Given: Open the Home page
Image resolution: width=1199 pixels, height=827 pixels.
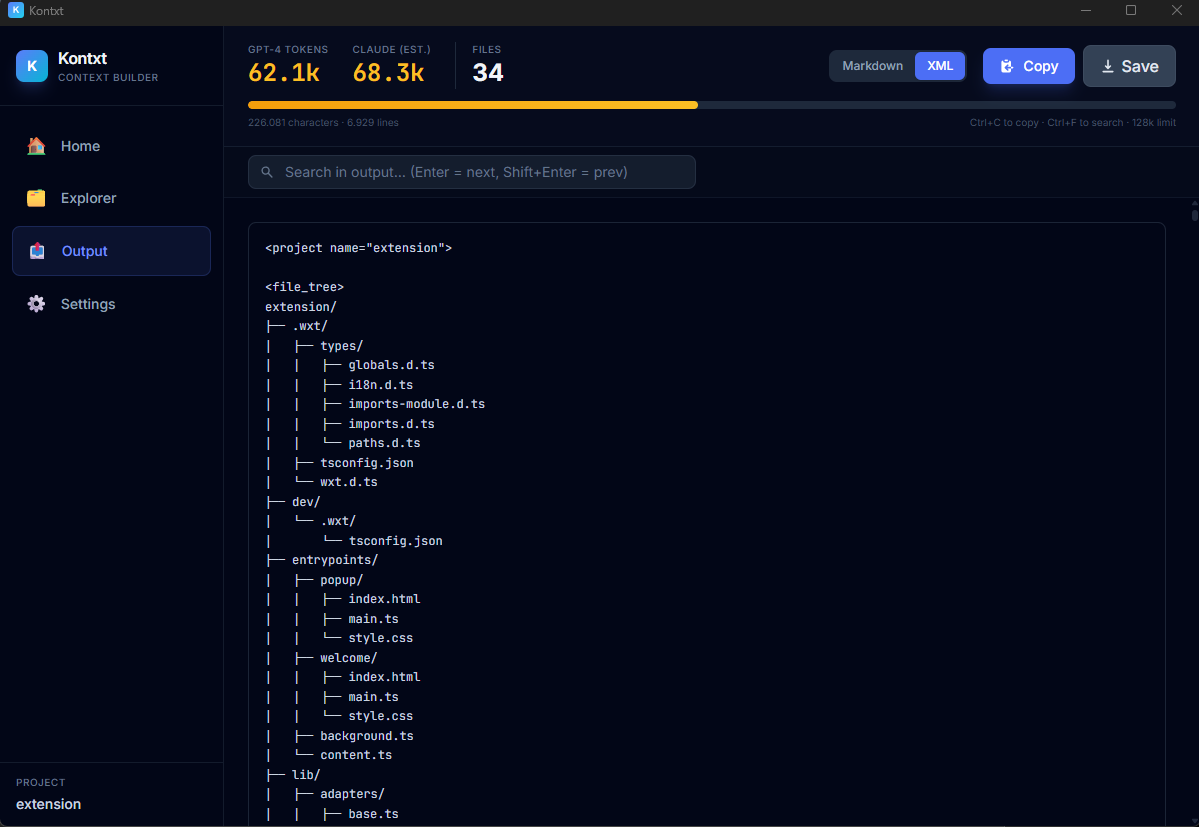Looking at the screenshot, I should (111, 146).
